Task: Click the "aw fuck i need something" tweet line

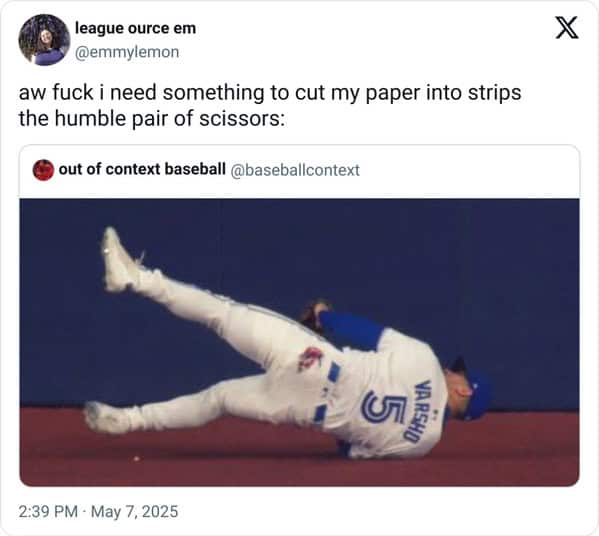Action: click(270, 93)
